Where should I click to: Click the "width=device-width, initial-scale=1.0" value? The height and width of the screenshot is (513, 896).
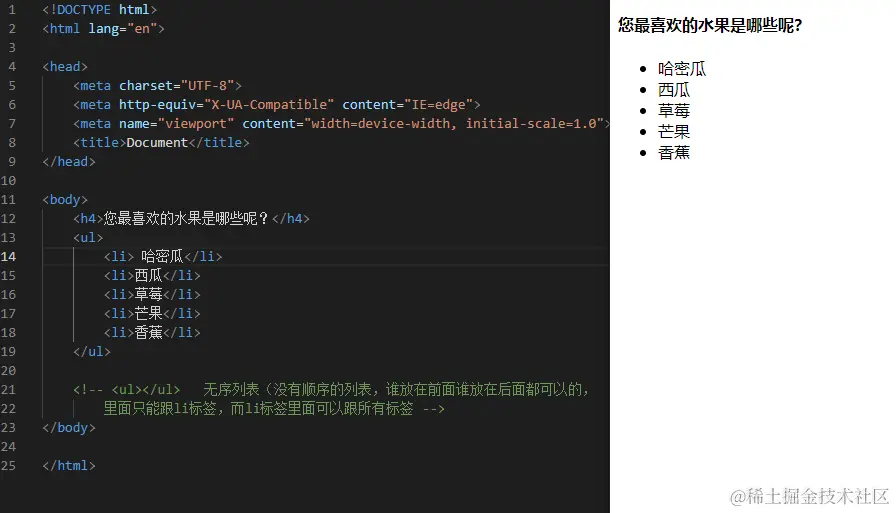coord(454,123)
